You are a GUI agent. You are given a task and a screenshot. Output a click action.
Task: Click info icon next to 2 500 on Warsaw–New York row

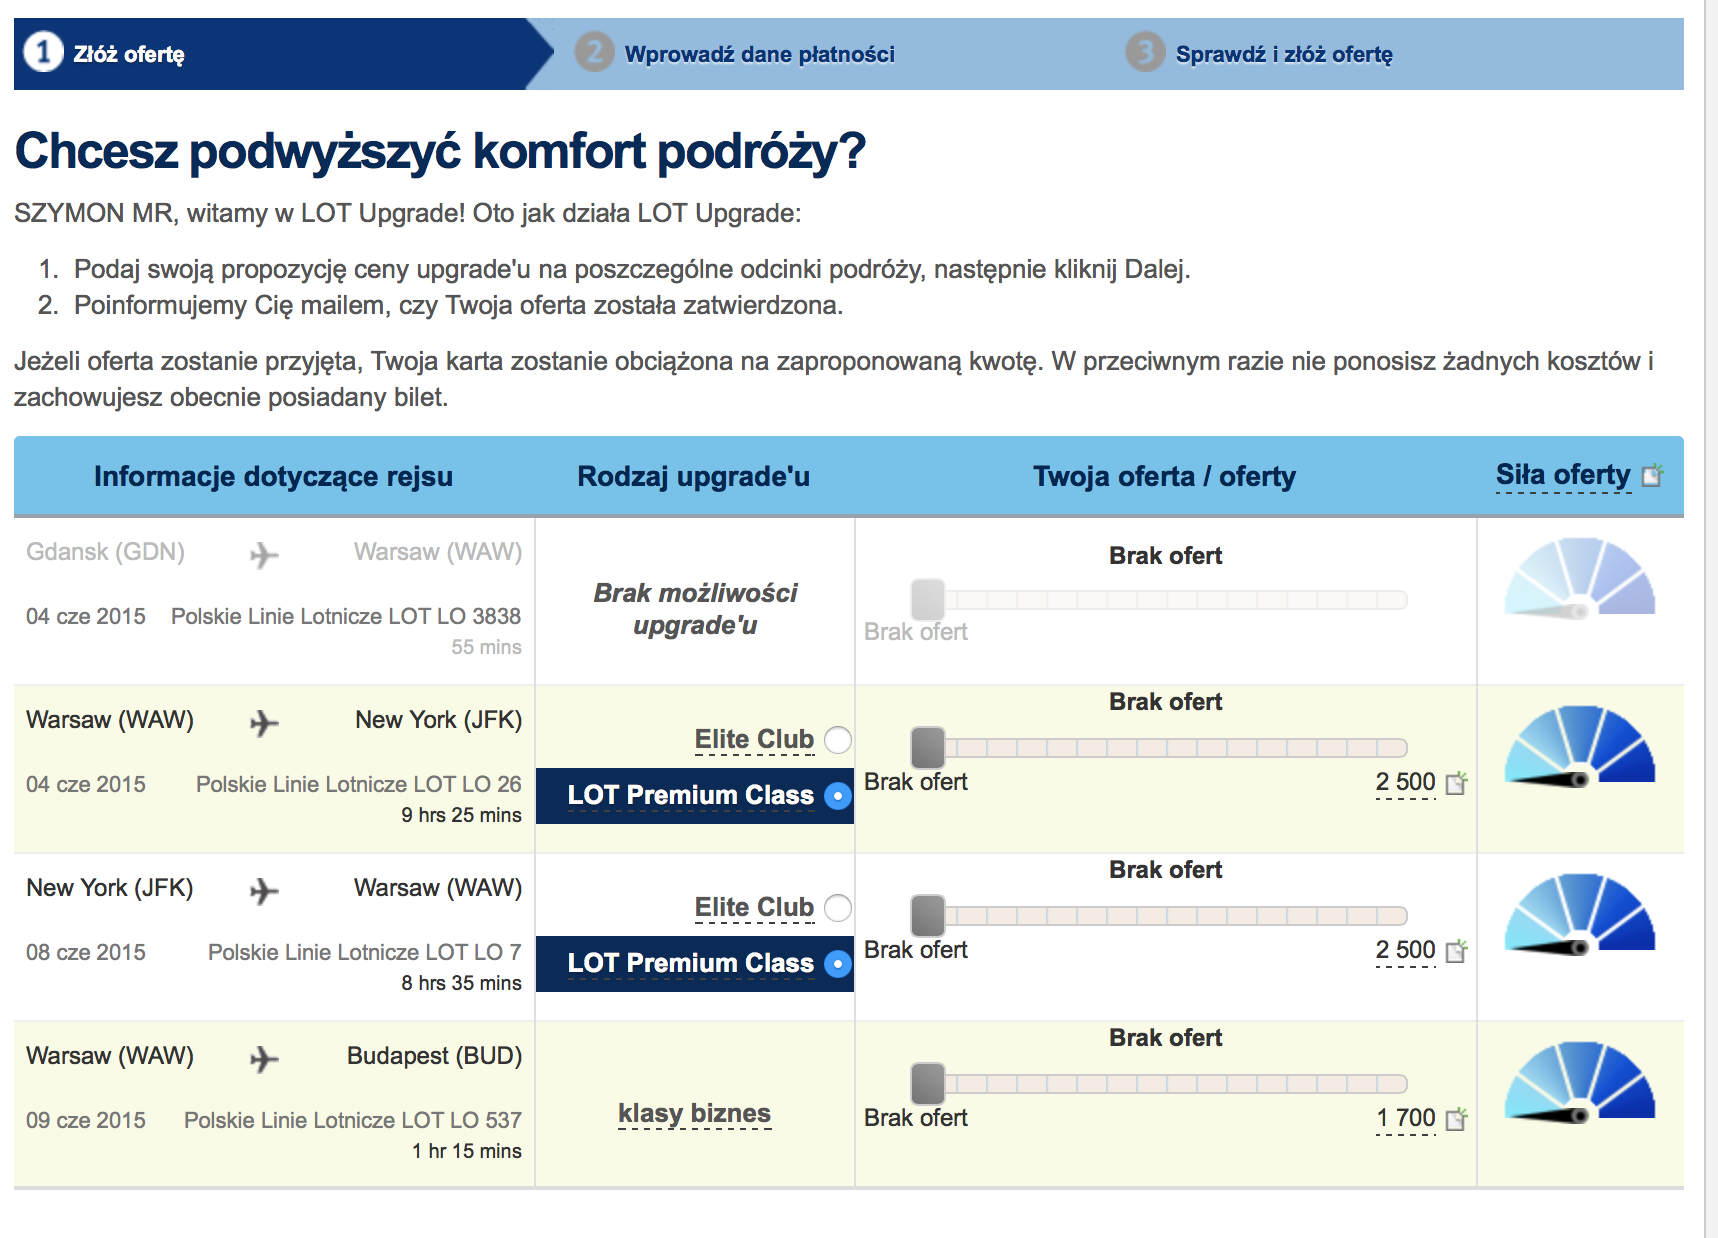click(1457, 783)
